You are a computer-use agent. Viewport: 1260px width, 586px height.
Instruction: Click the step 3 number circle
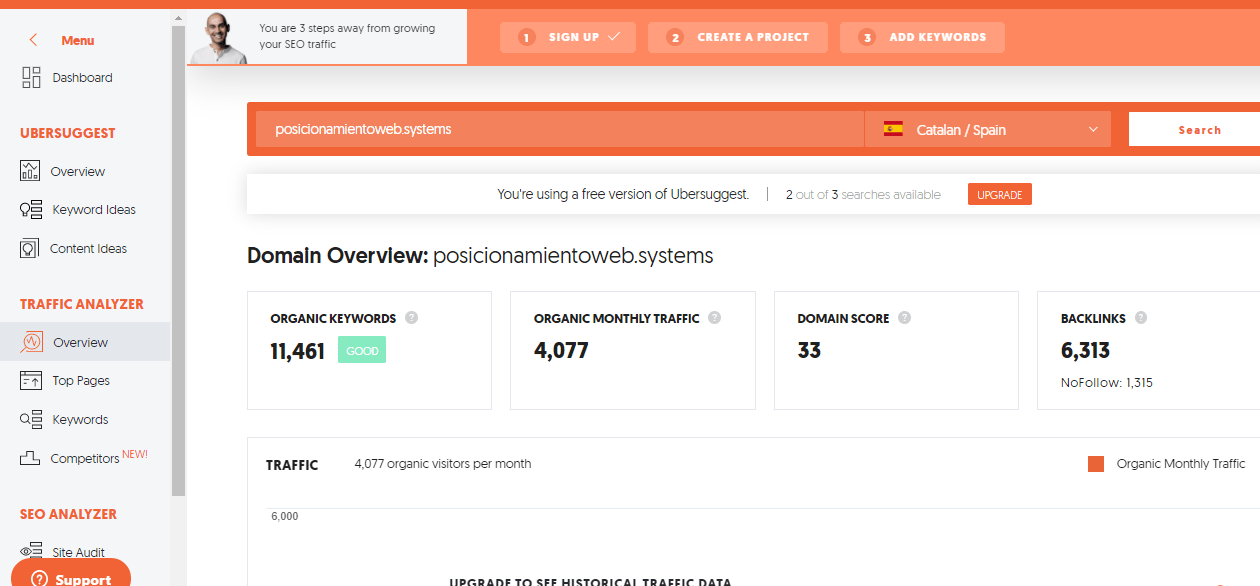pyautogui.click(x=867, y=38)
